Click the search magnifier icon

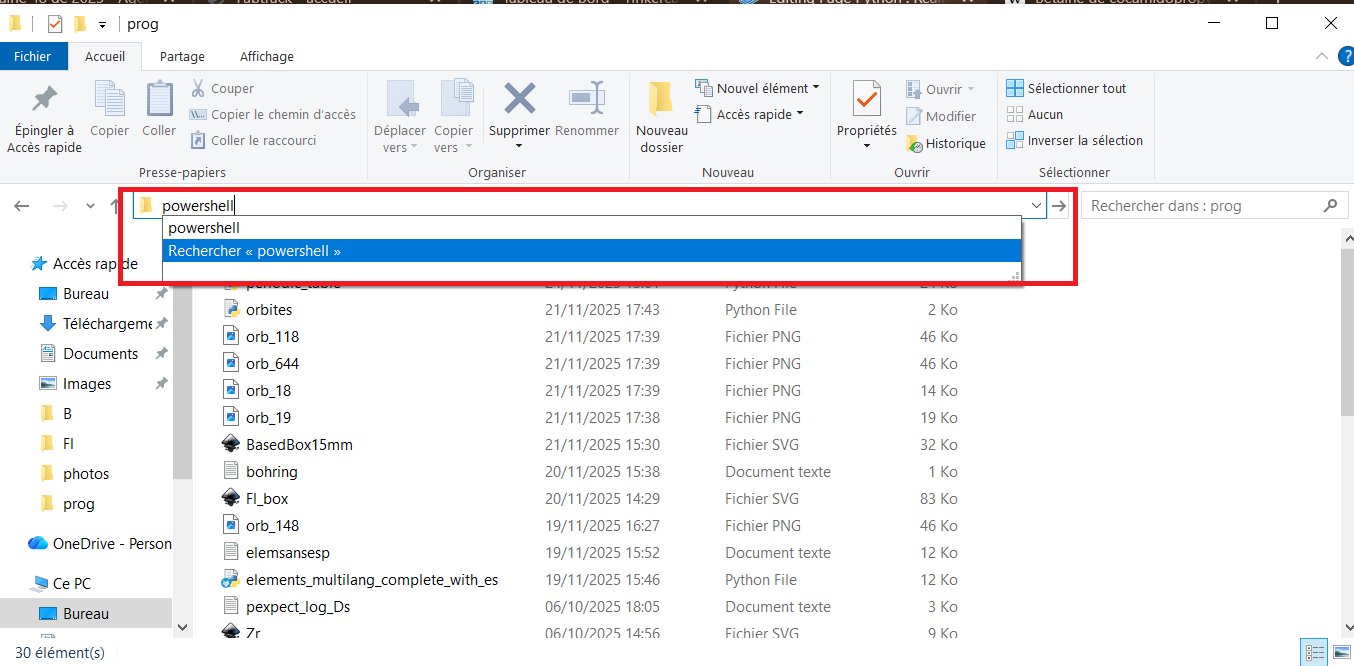click(x=1330, y=206)
